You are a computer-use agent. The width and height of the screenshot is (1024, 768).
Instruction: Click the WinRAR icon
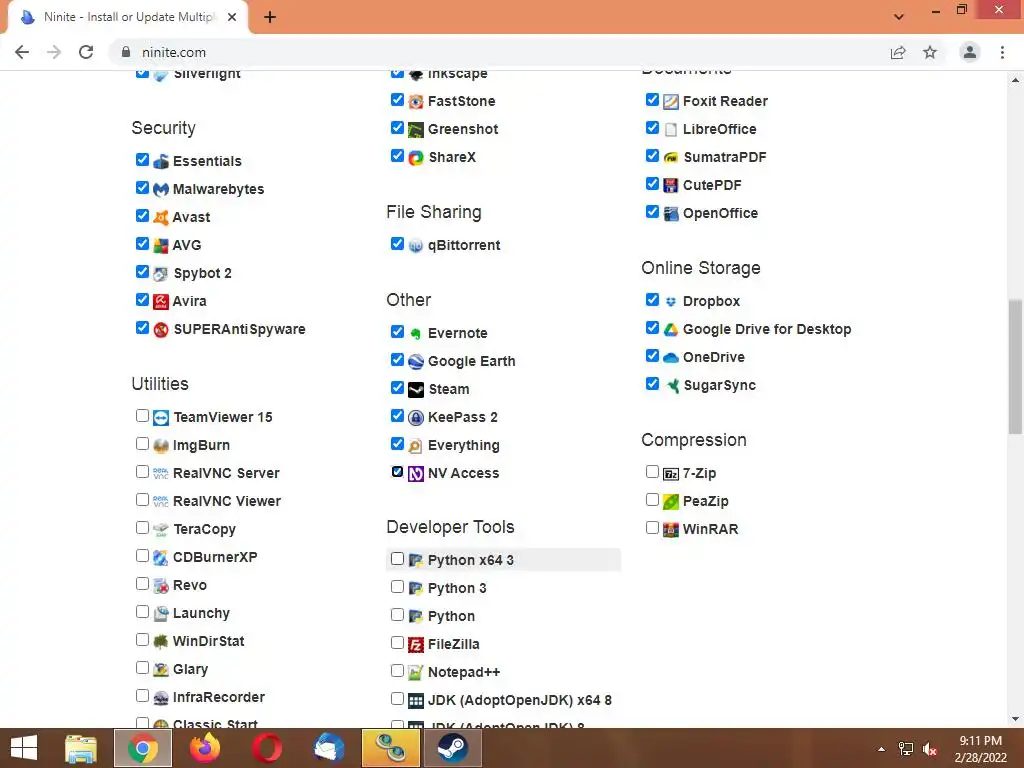pyautogui.click(x=671, y=529)
